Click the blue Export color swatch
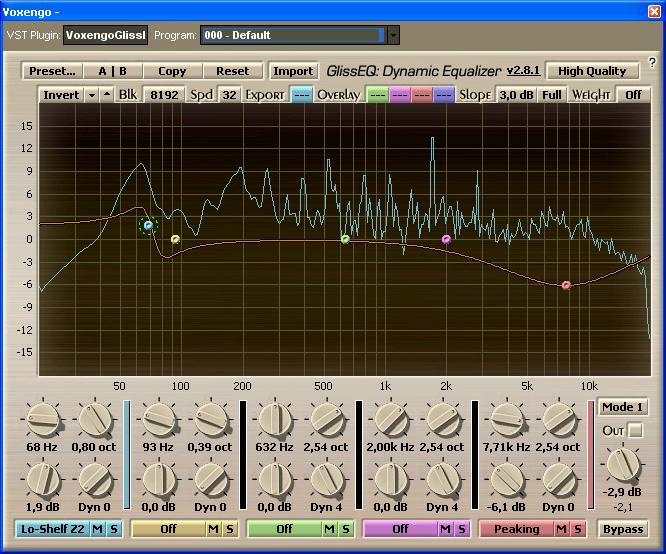Screen dimensions: 666x554 [x=301, y=95]
